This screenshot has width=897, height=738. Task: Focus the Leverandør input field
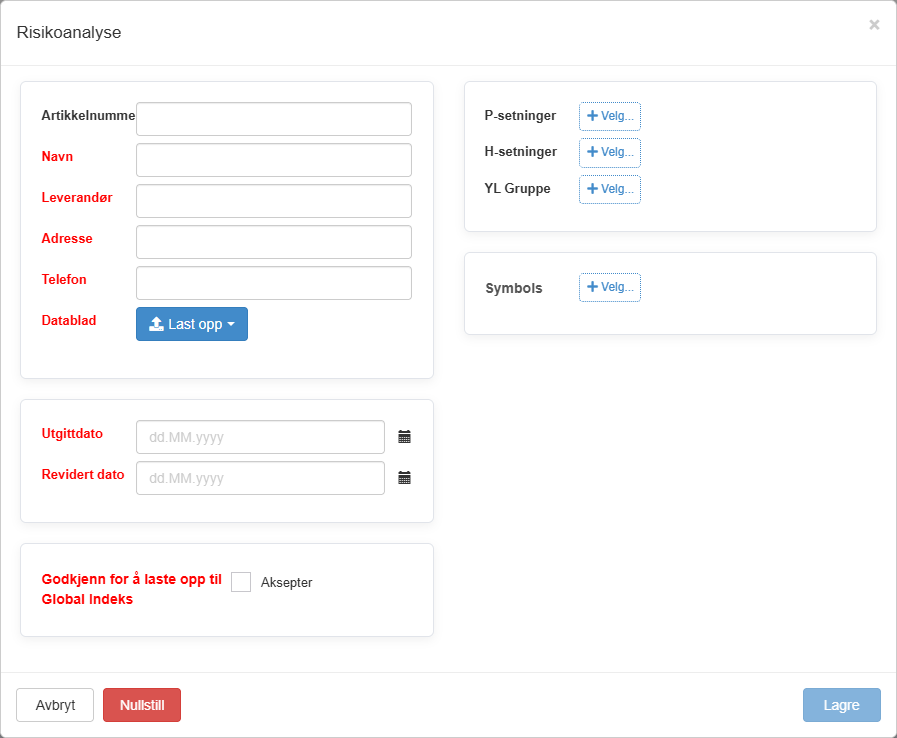click(x=274, y=201)
